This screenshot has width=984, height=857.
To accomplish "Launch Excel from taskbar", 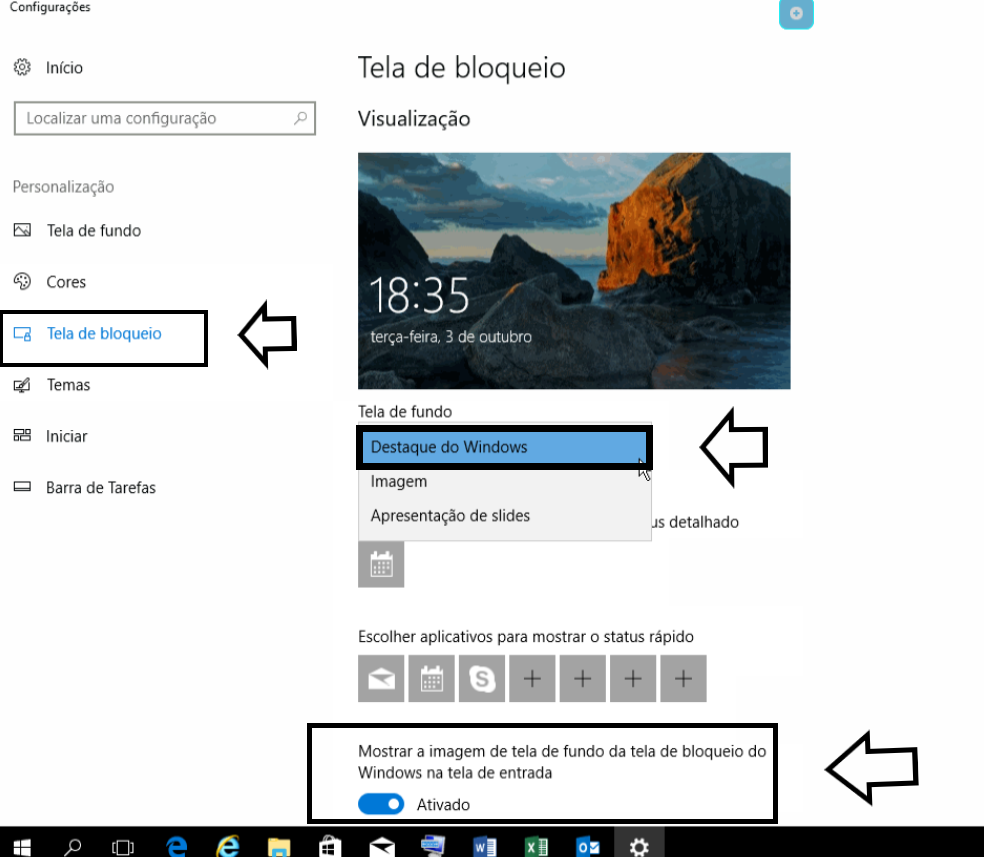I will click(537, 847).
